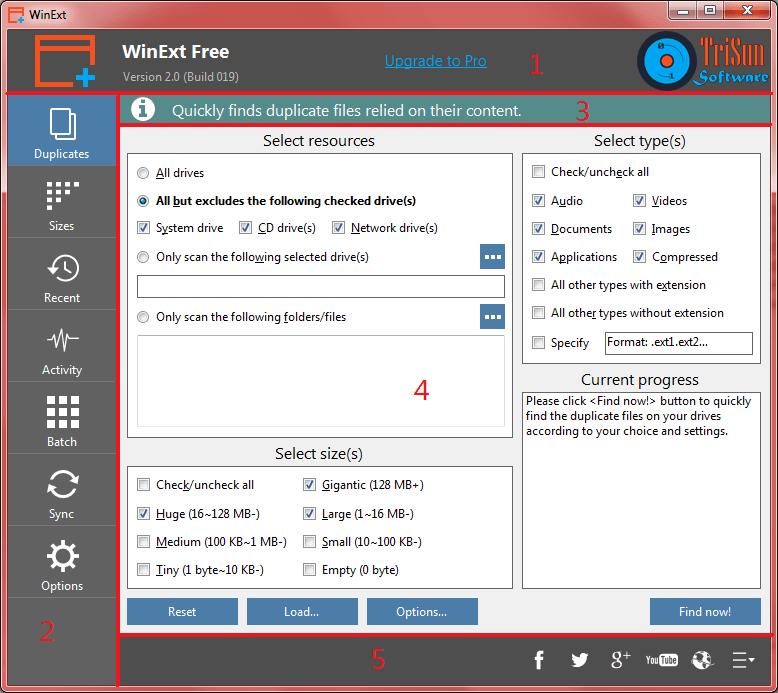Select 'All but excludes the following checked drive(s)'
The height and width of the screenshot is (693, 778).
(143, 201)
